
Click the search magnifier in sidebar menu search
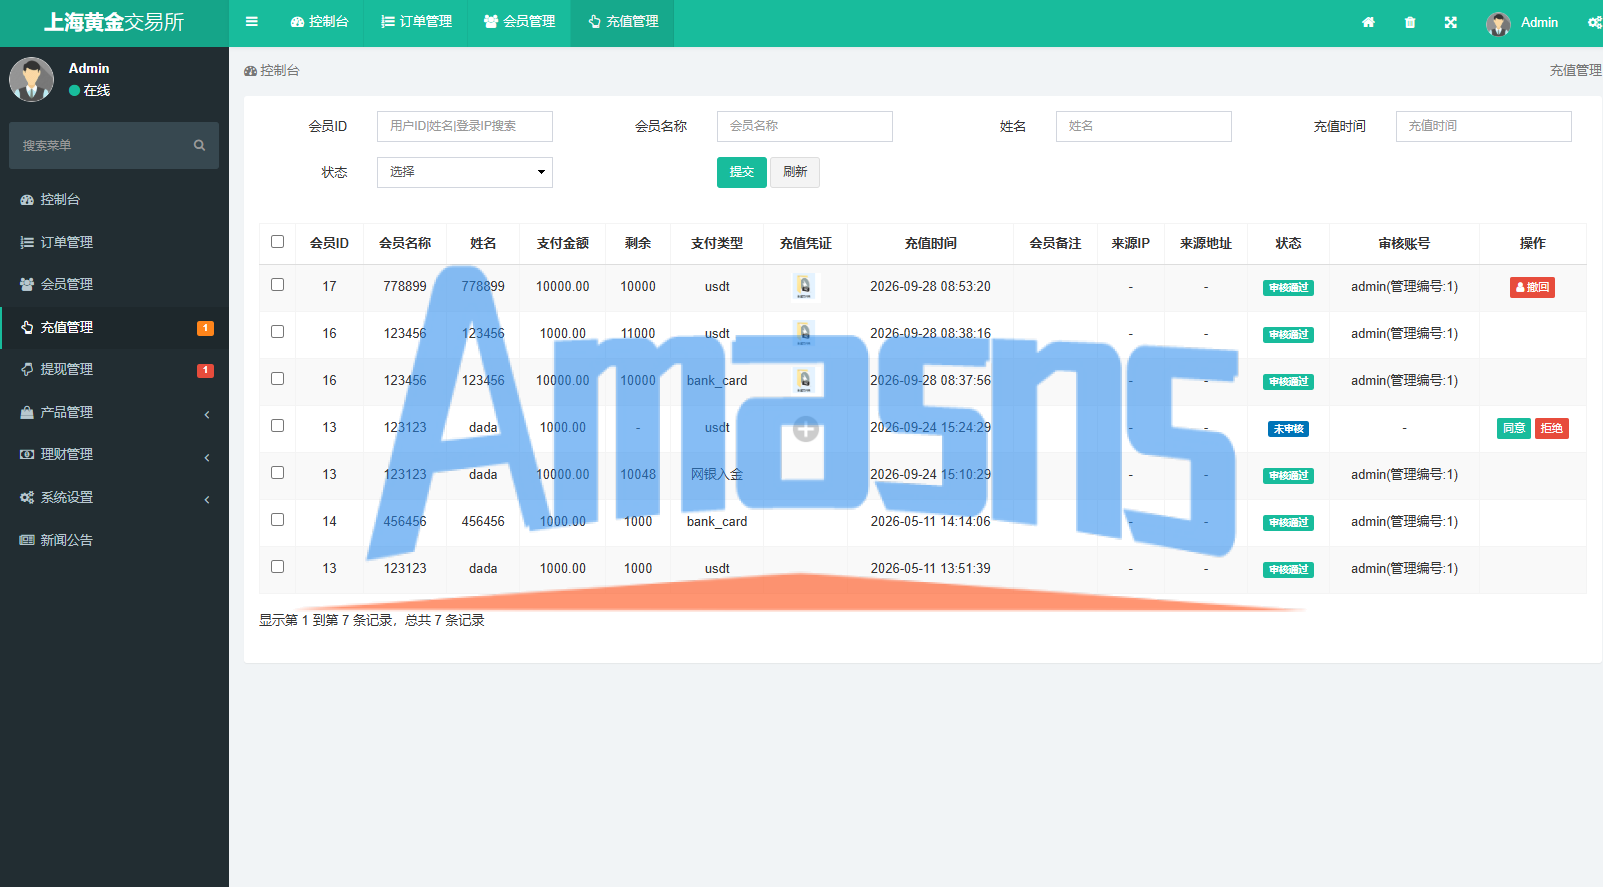pos(199,145)
